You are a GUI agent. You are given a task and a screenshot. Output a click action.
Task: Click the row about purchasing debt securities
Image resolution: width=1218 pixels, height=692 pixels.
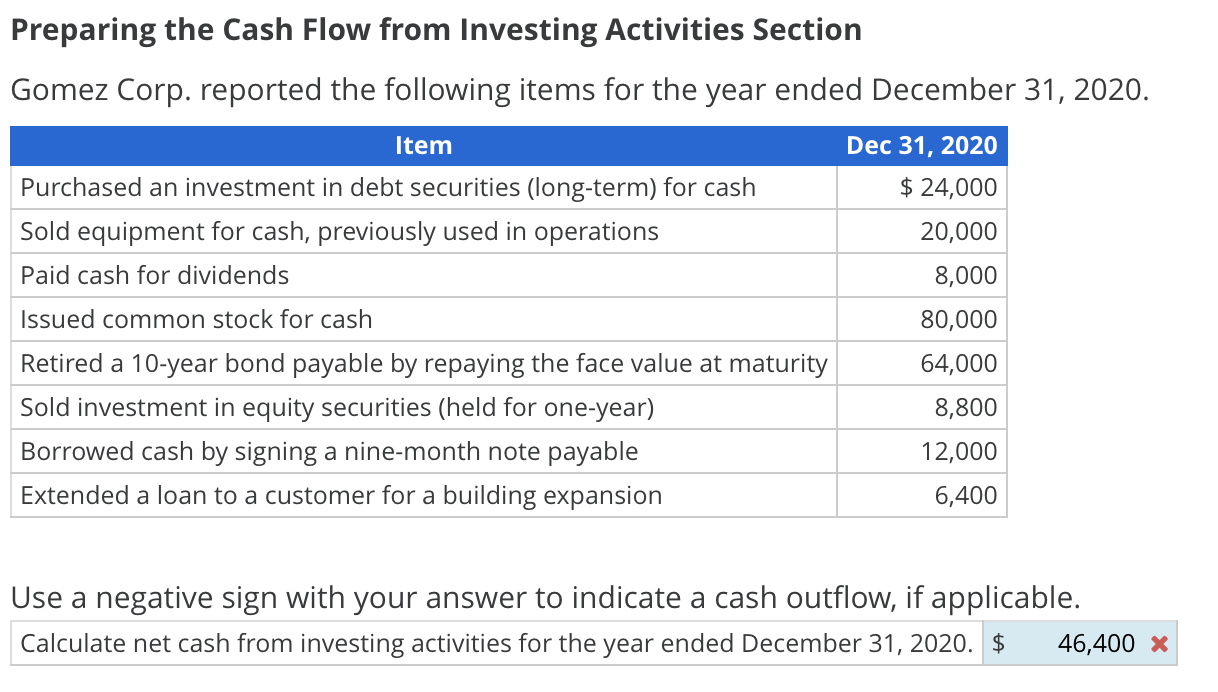tap(385, 187)
